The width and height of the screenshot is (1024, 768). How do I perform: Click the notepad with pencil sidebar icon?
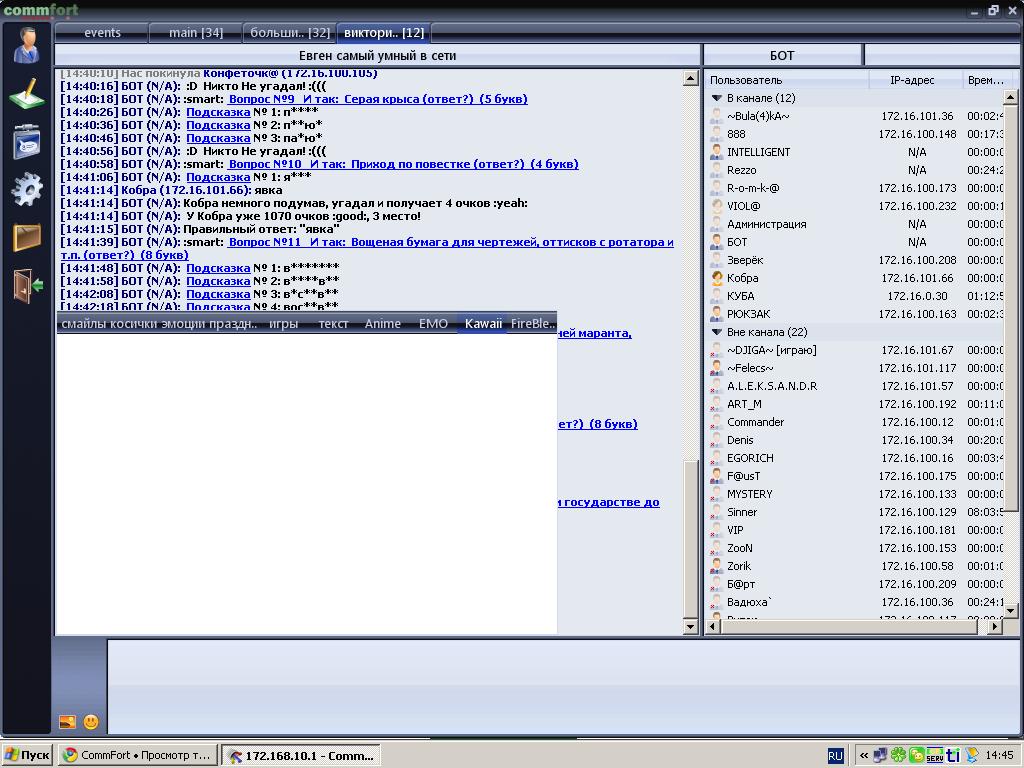[x=27, y=93]
